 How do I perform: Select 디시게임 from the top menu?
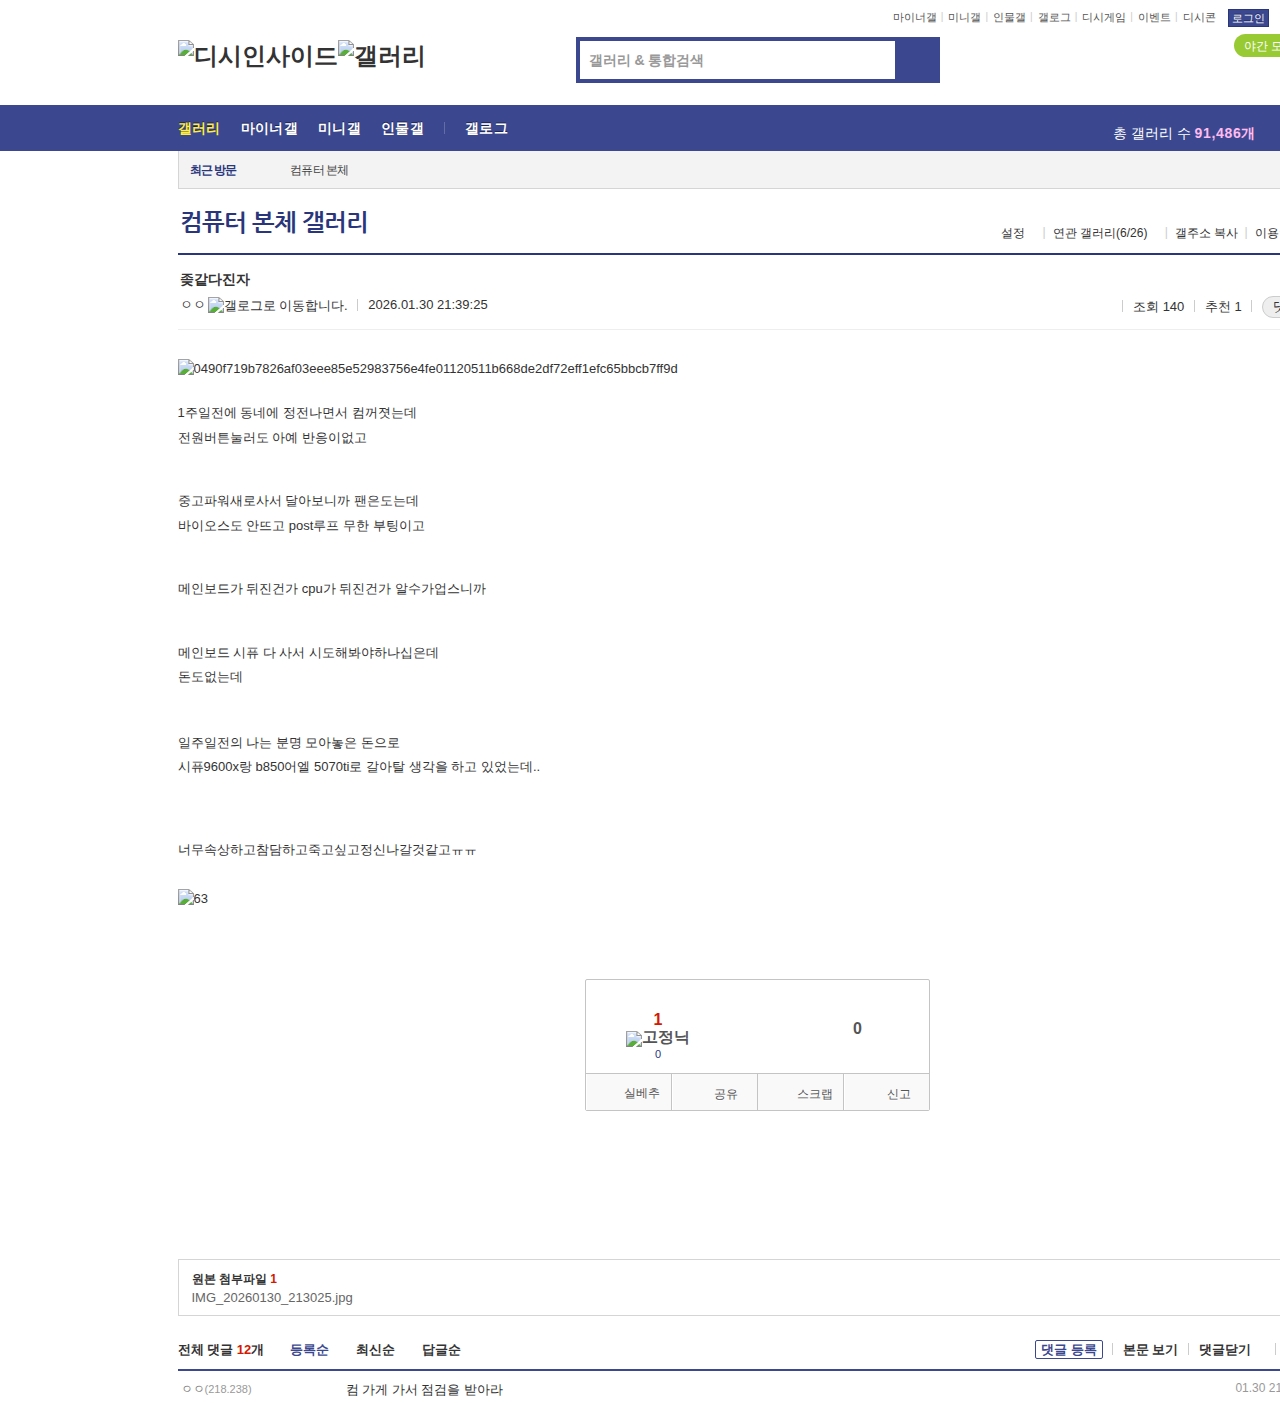(x=1102, y=17)
